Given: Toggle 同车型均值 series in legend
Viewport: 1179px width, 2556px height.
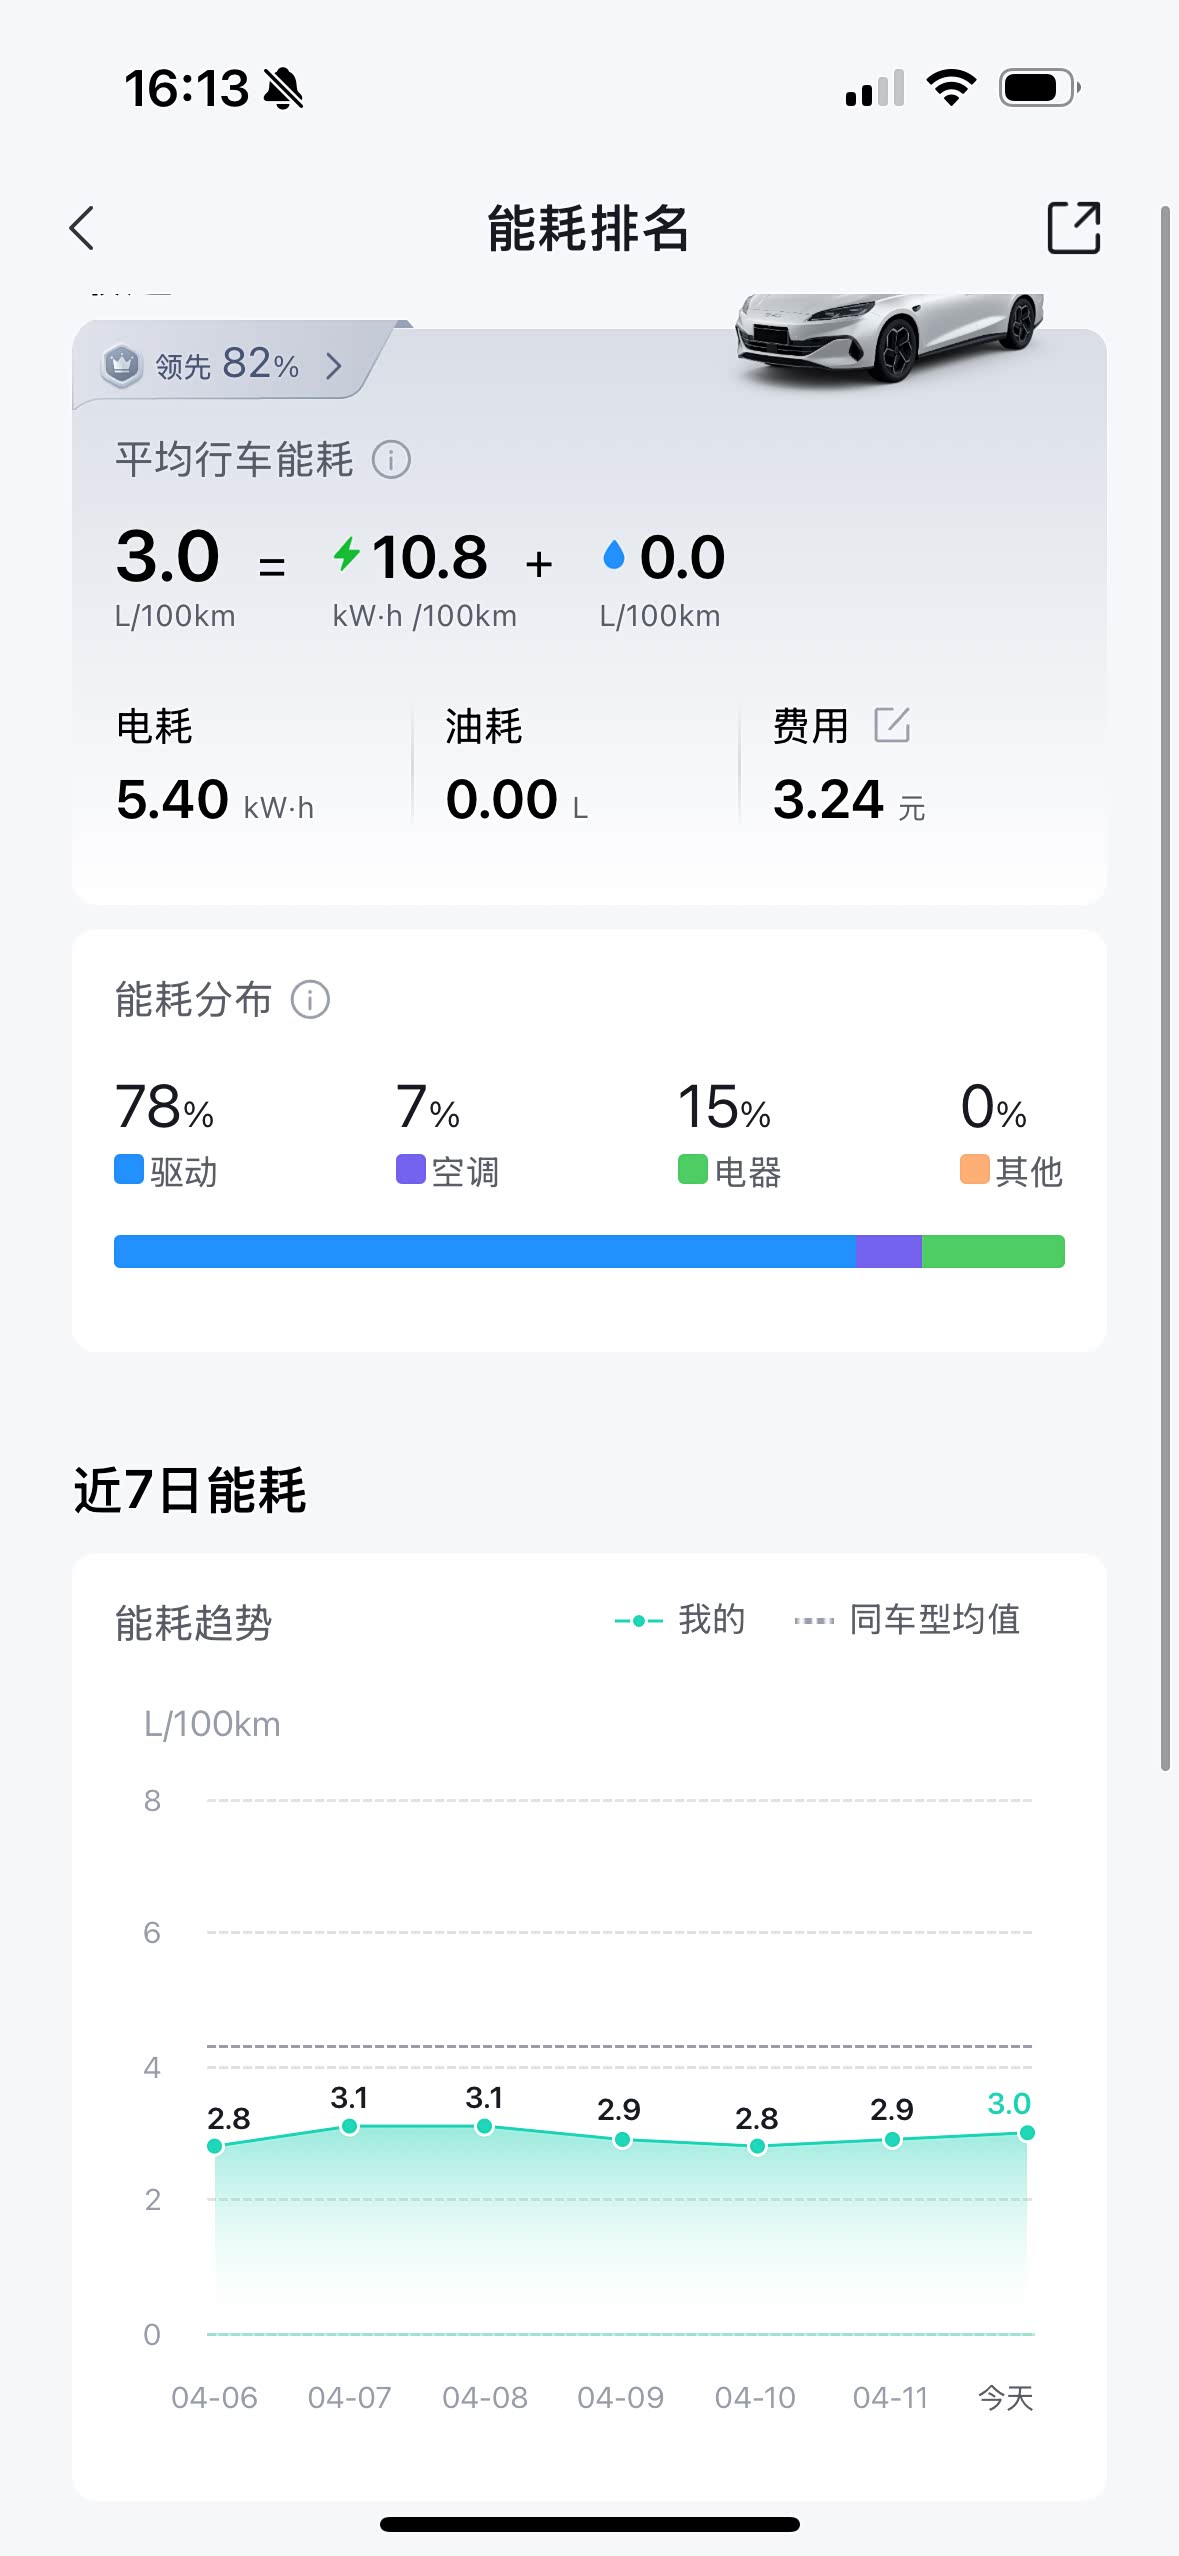Looking at the screenshot, I should click(x=907, y=1620).
